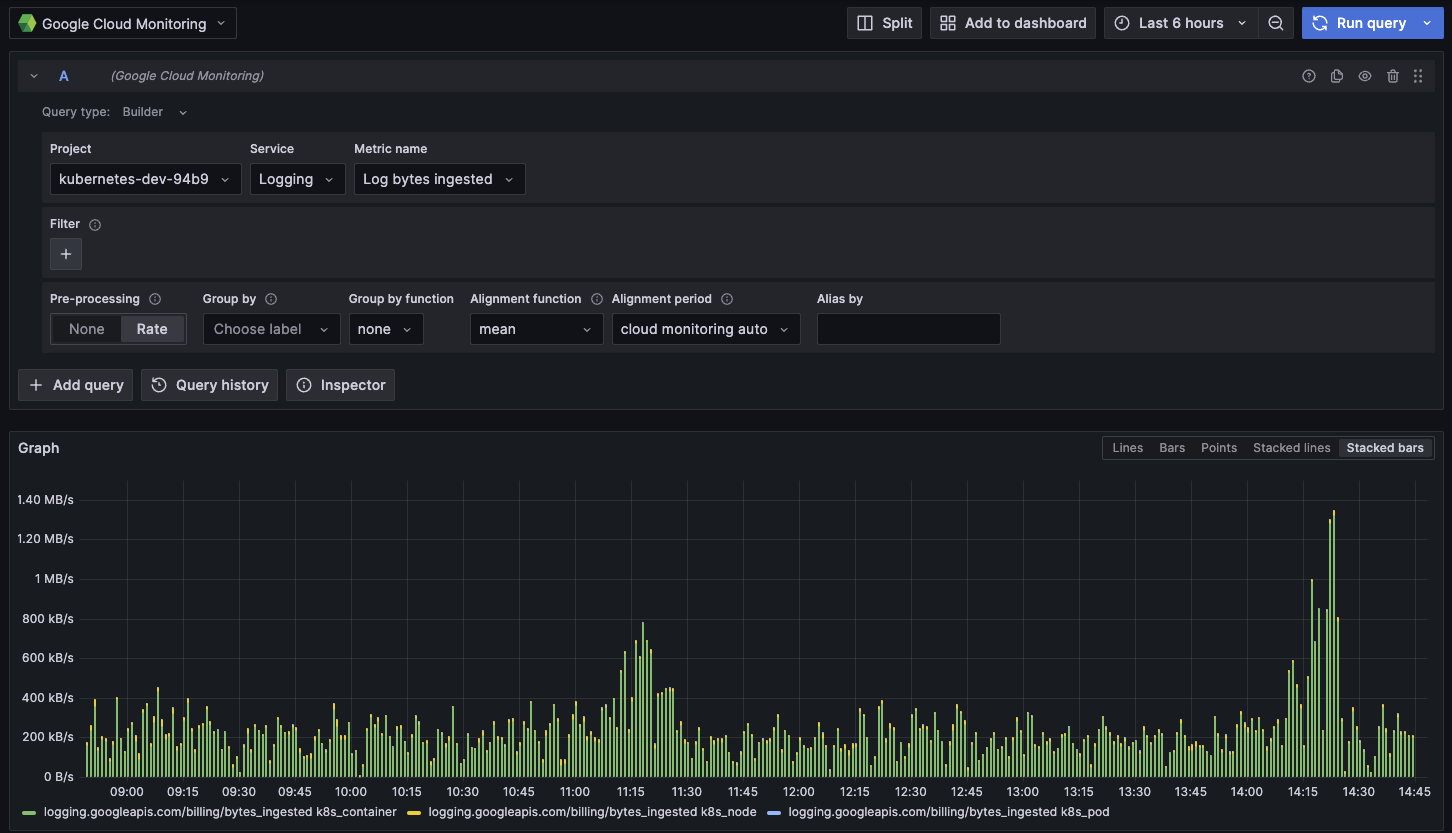This screenshot has width=1452, height=833.
Task: Click the trash icon to remove query A
Action: coord(1393,76)
